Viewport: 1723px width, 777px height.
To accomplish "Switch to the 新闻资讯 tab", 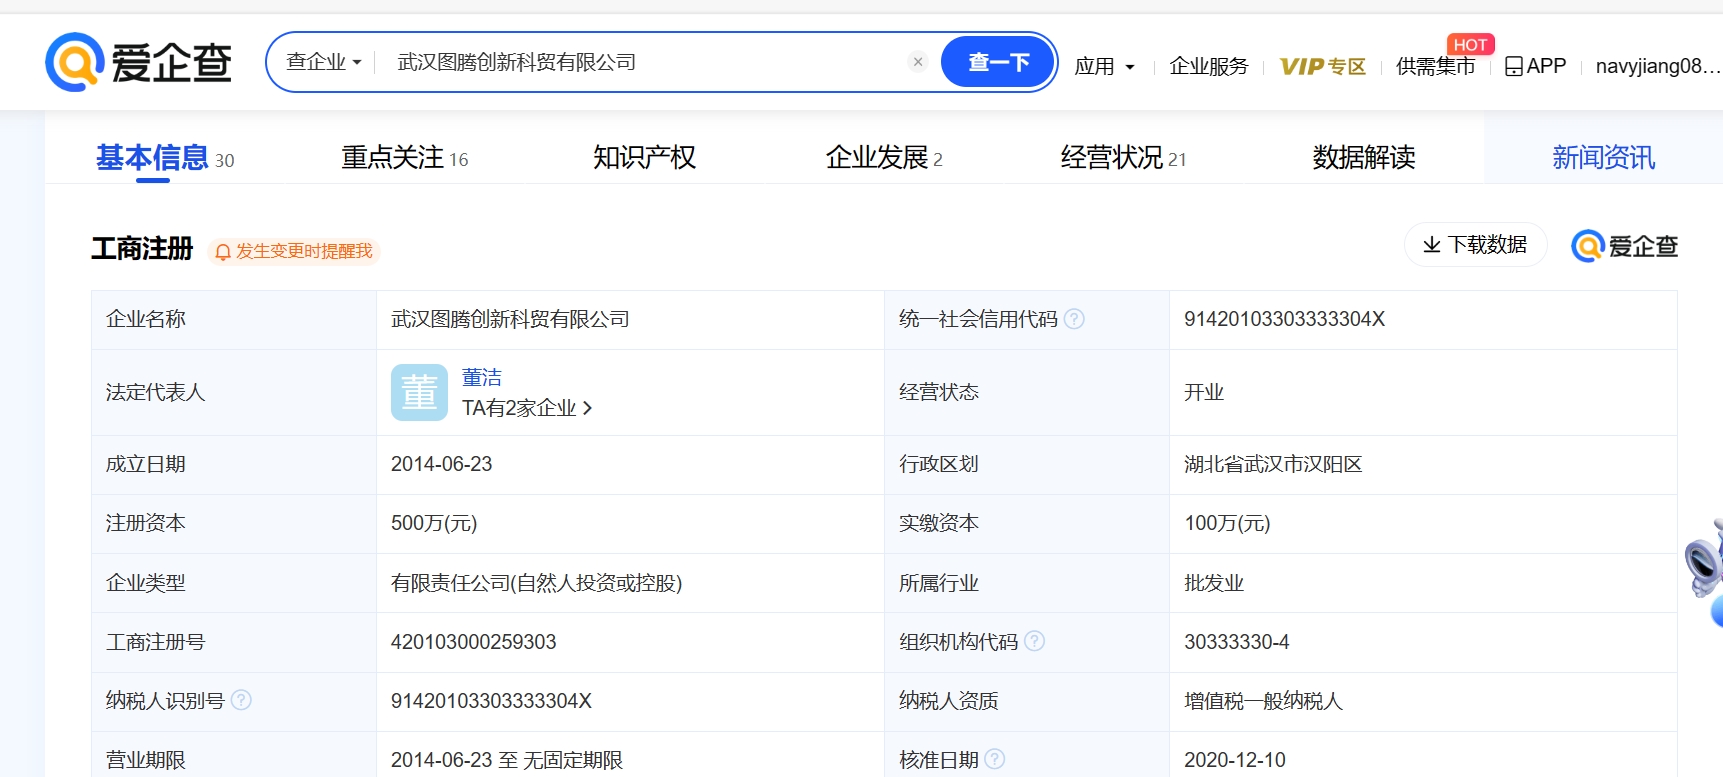I will 1603,158.
